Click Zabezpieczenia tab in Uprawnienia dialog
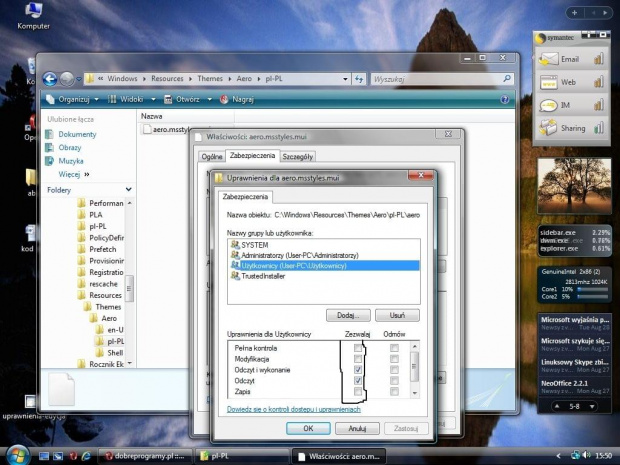620x465 pixels. tap(245, 197)
